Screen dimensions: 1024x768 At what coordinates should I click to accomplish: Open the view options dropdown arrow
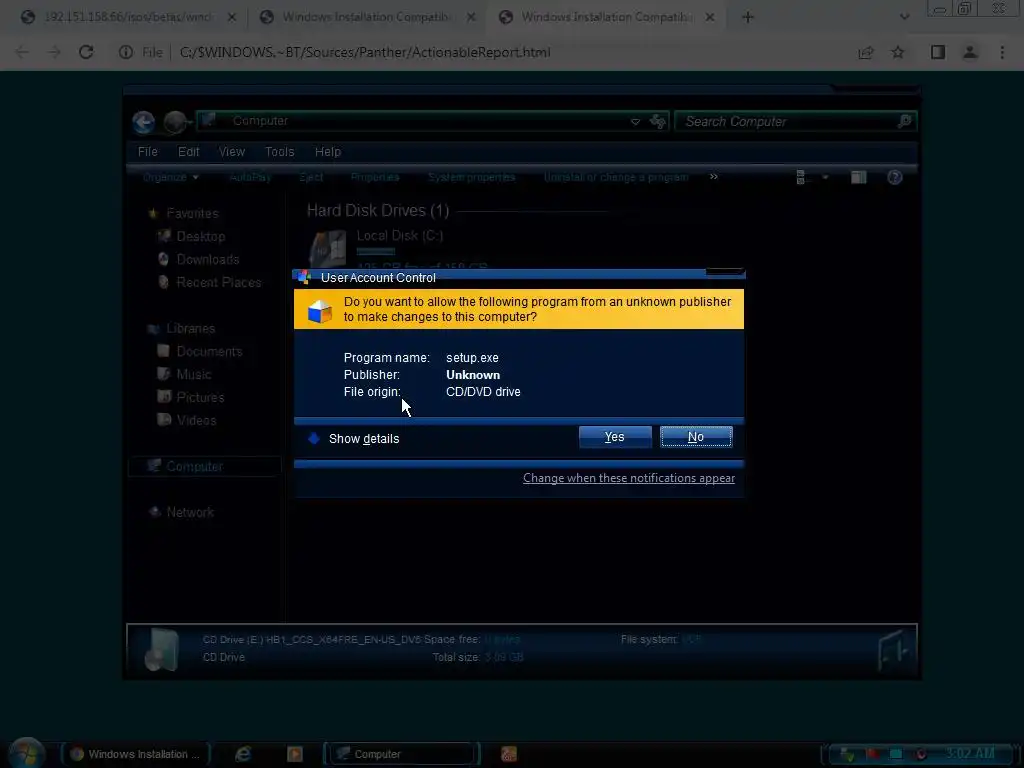tap(825, 177)
